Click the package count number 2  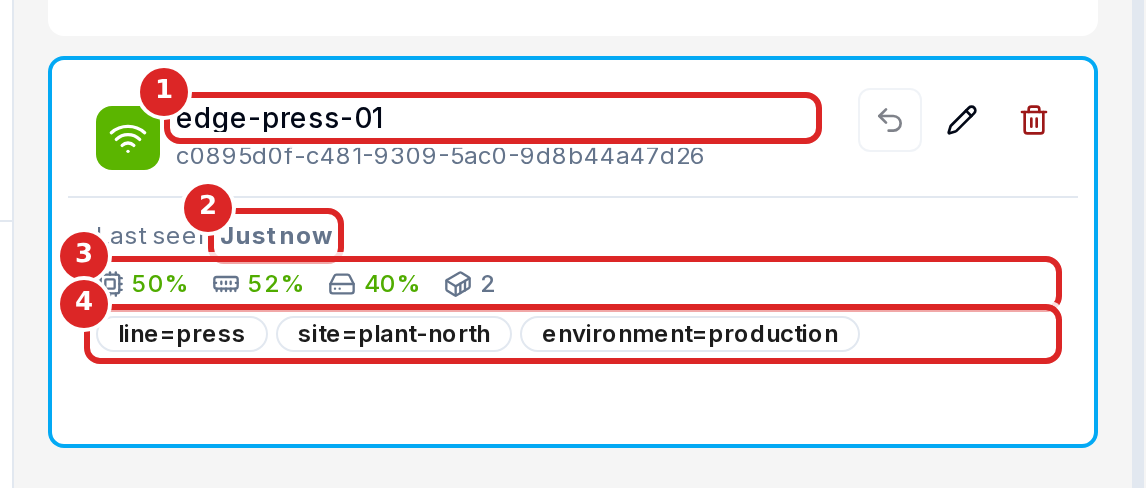click(x=487, y=283)
